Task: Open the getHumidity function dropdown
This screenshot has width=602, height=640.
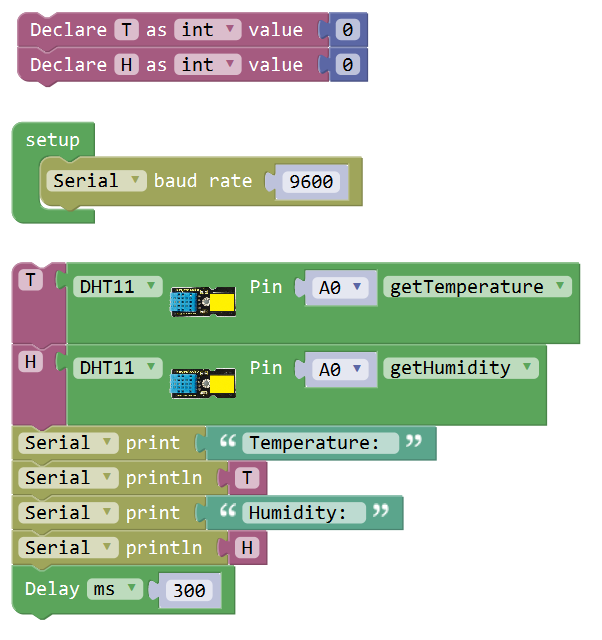Action: [460, 368]
